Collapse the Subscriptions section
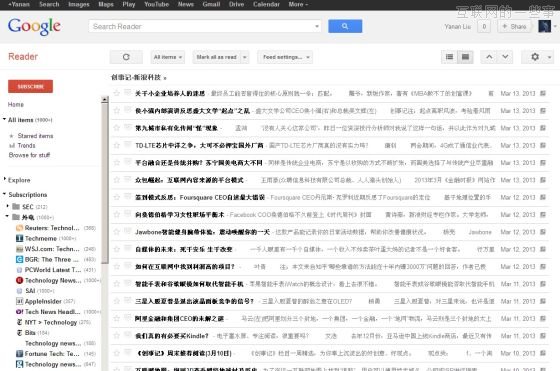560x371 pixels. pos(4,194)
